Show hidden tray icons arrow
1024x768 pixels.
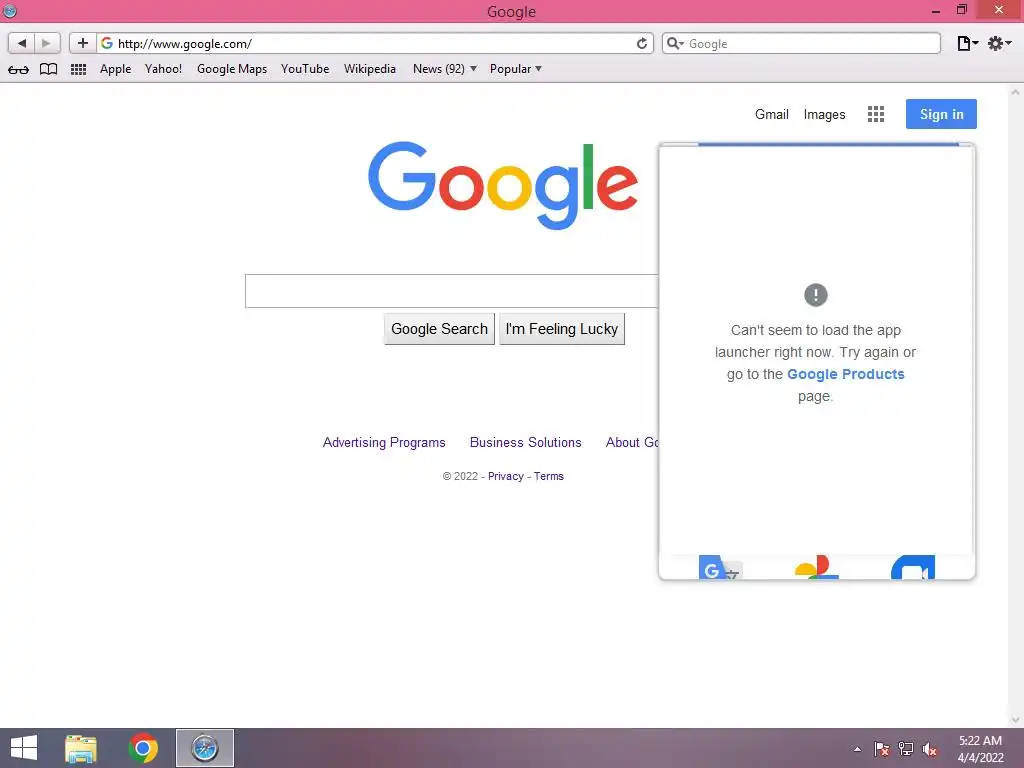pos(857,749)
